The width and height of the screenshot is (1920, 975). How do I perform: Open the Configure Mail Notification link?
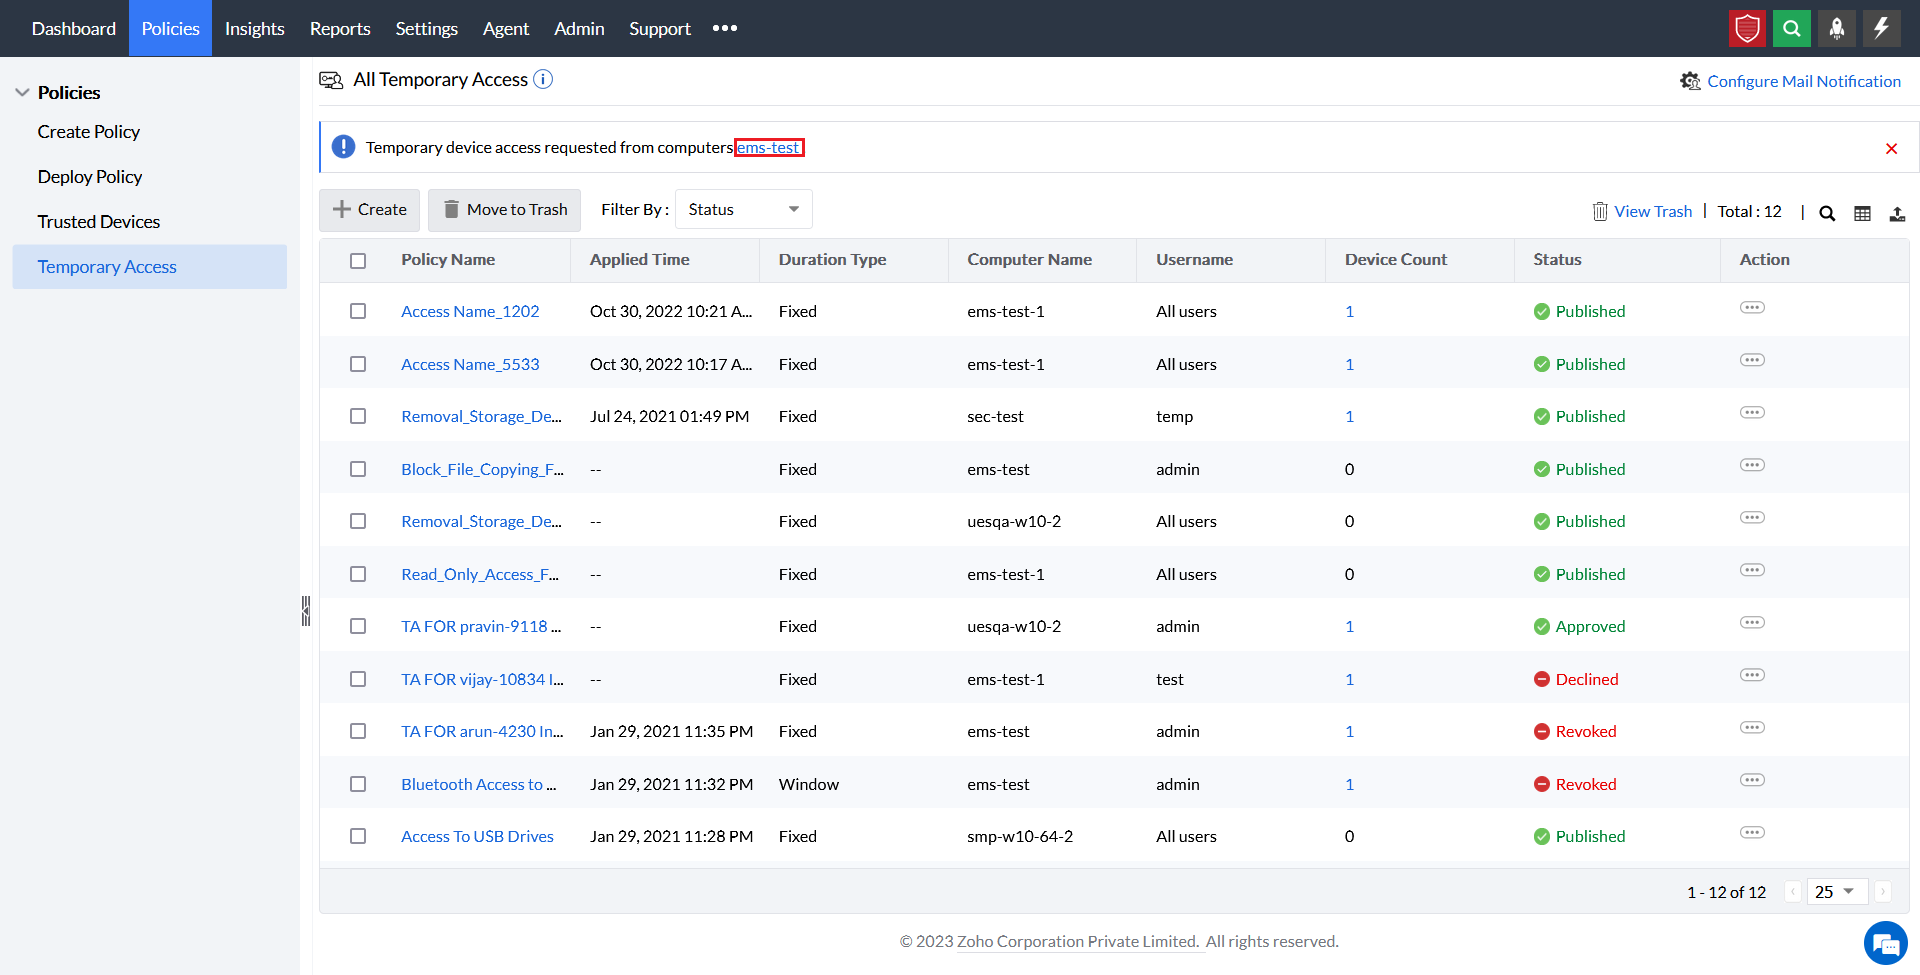tap(1803, 81)
